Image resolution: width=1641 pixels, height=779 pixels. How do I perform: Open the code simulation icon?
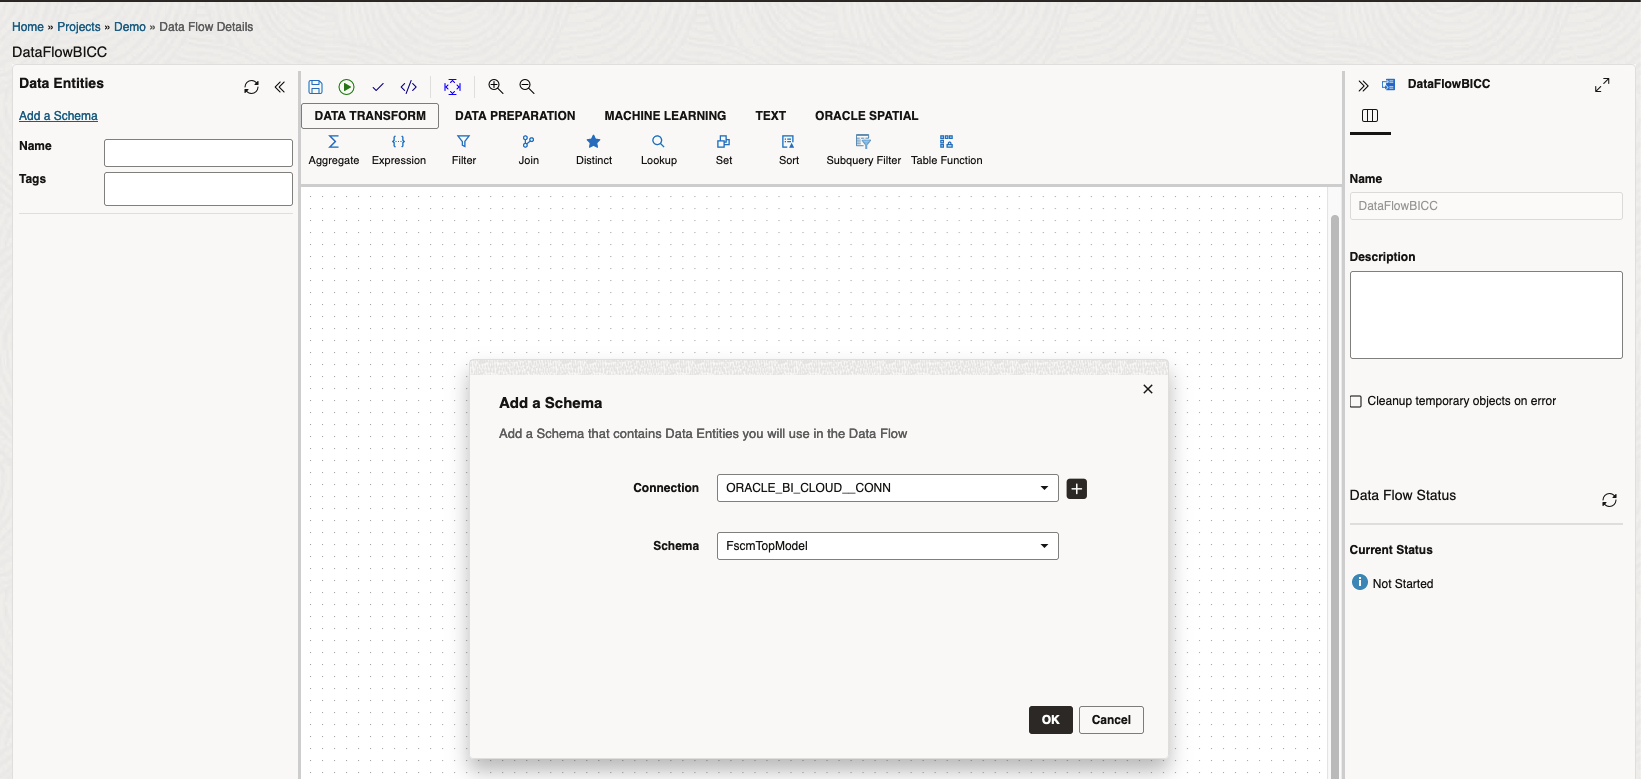coord(409,87)
